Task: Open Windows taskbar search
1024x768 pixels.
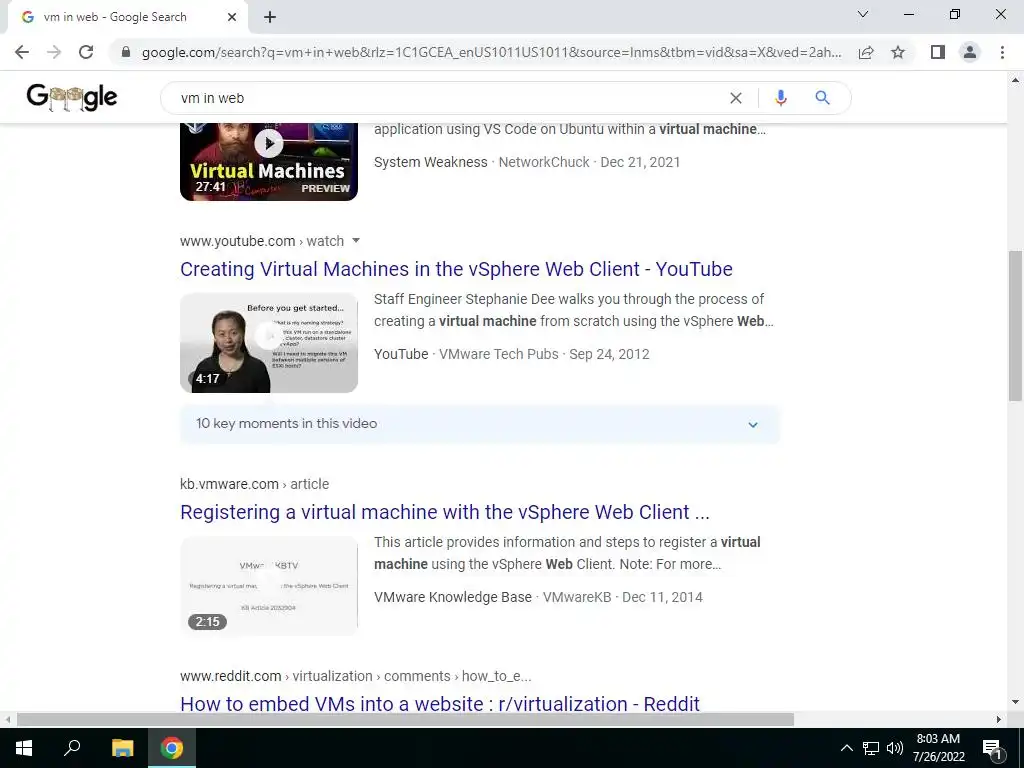Action: click(x=72, y=748)
